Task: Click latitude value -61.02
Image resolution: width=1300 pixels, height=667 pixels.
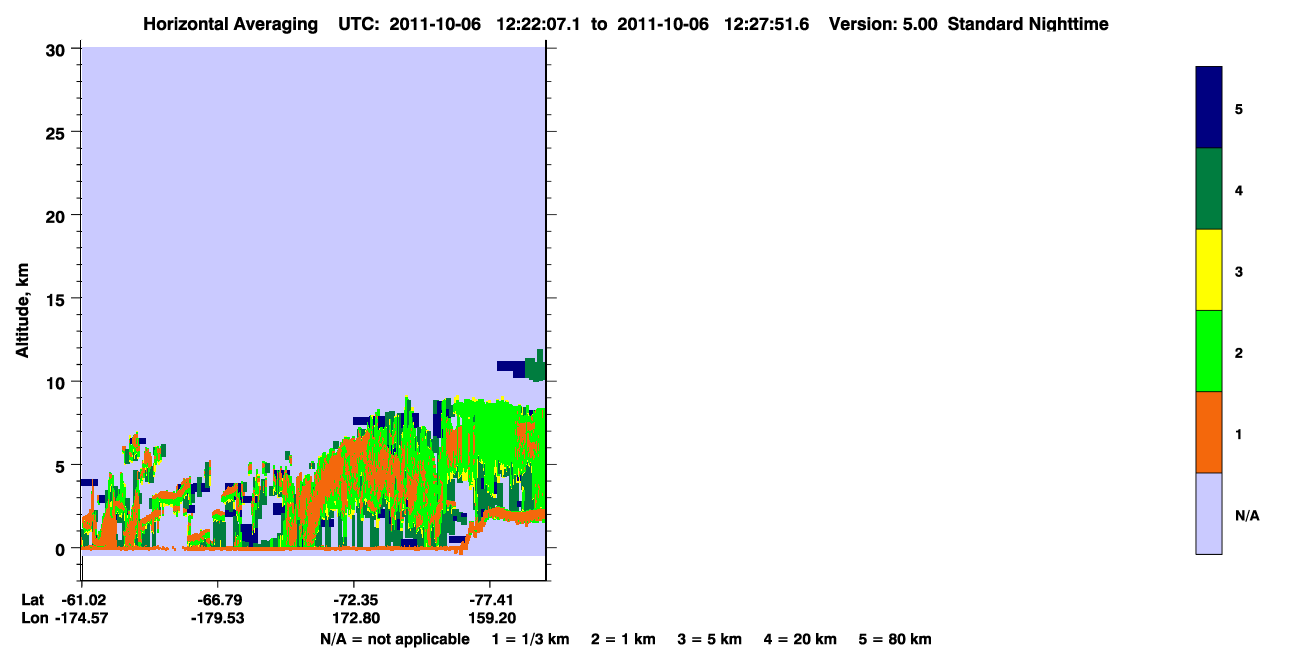Action: point(83,600)
